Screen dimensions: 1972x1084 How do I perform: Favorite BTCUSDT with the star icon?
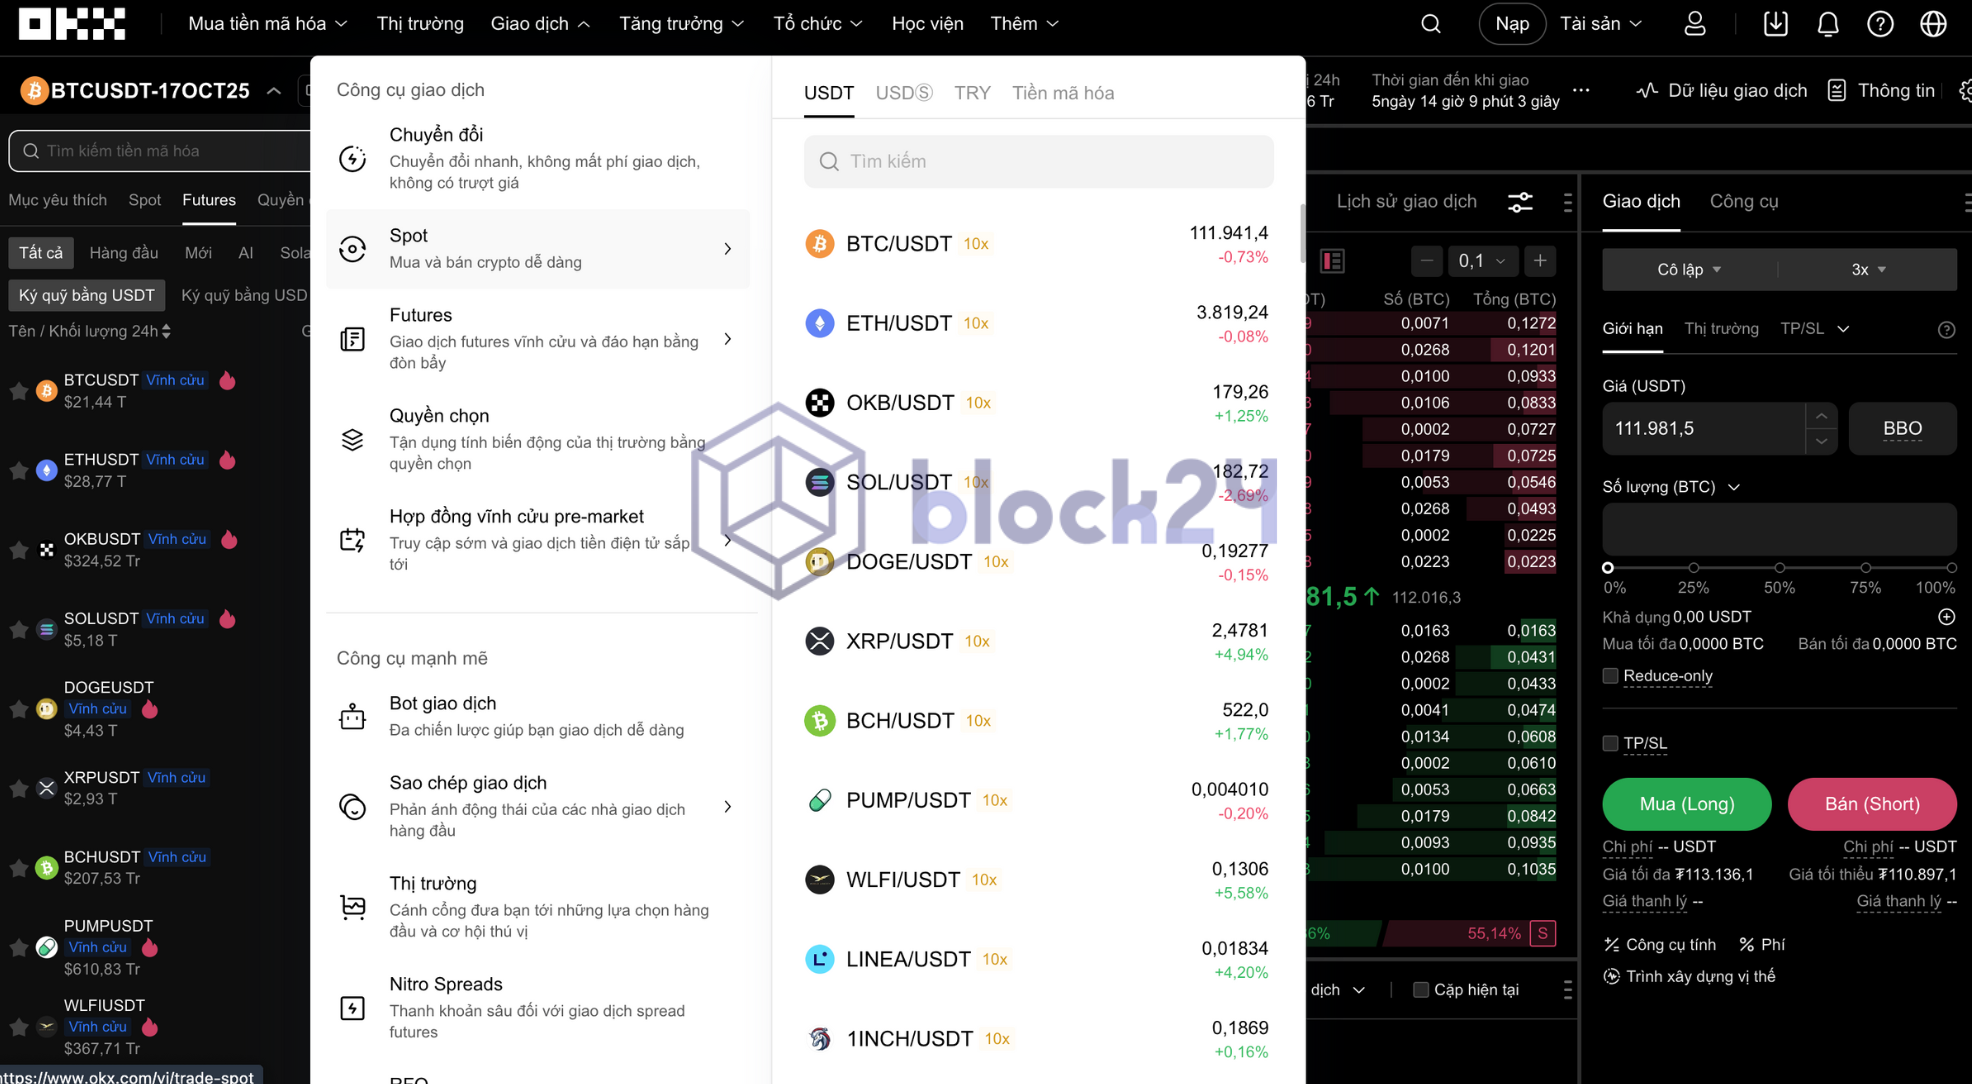pos(18,391)
